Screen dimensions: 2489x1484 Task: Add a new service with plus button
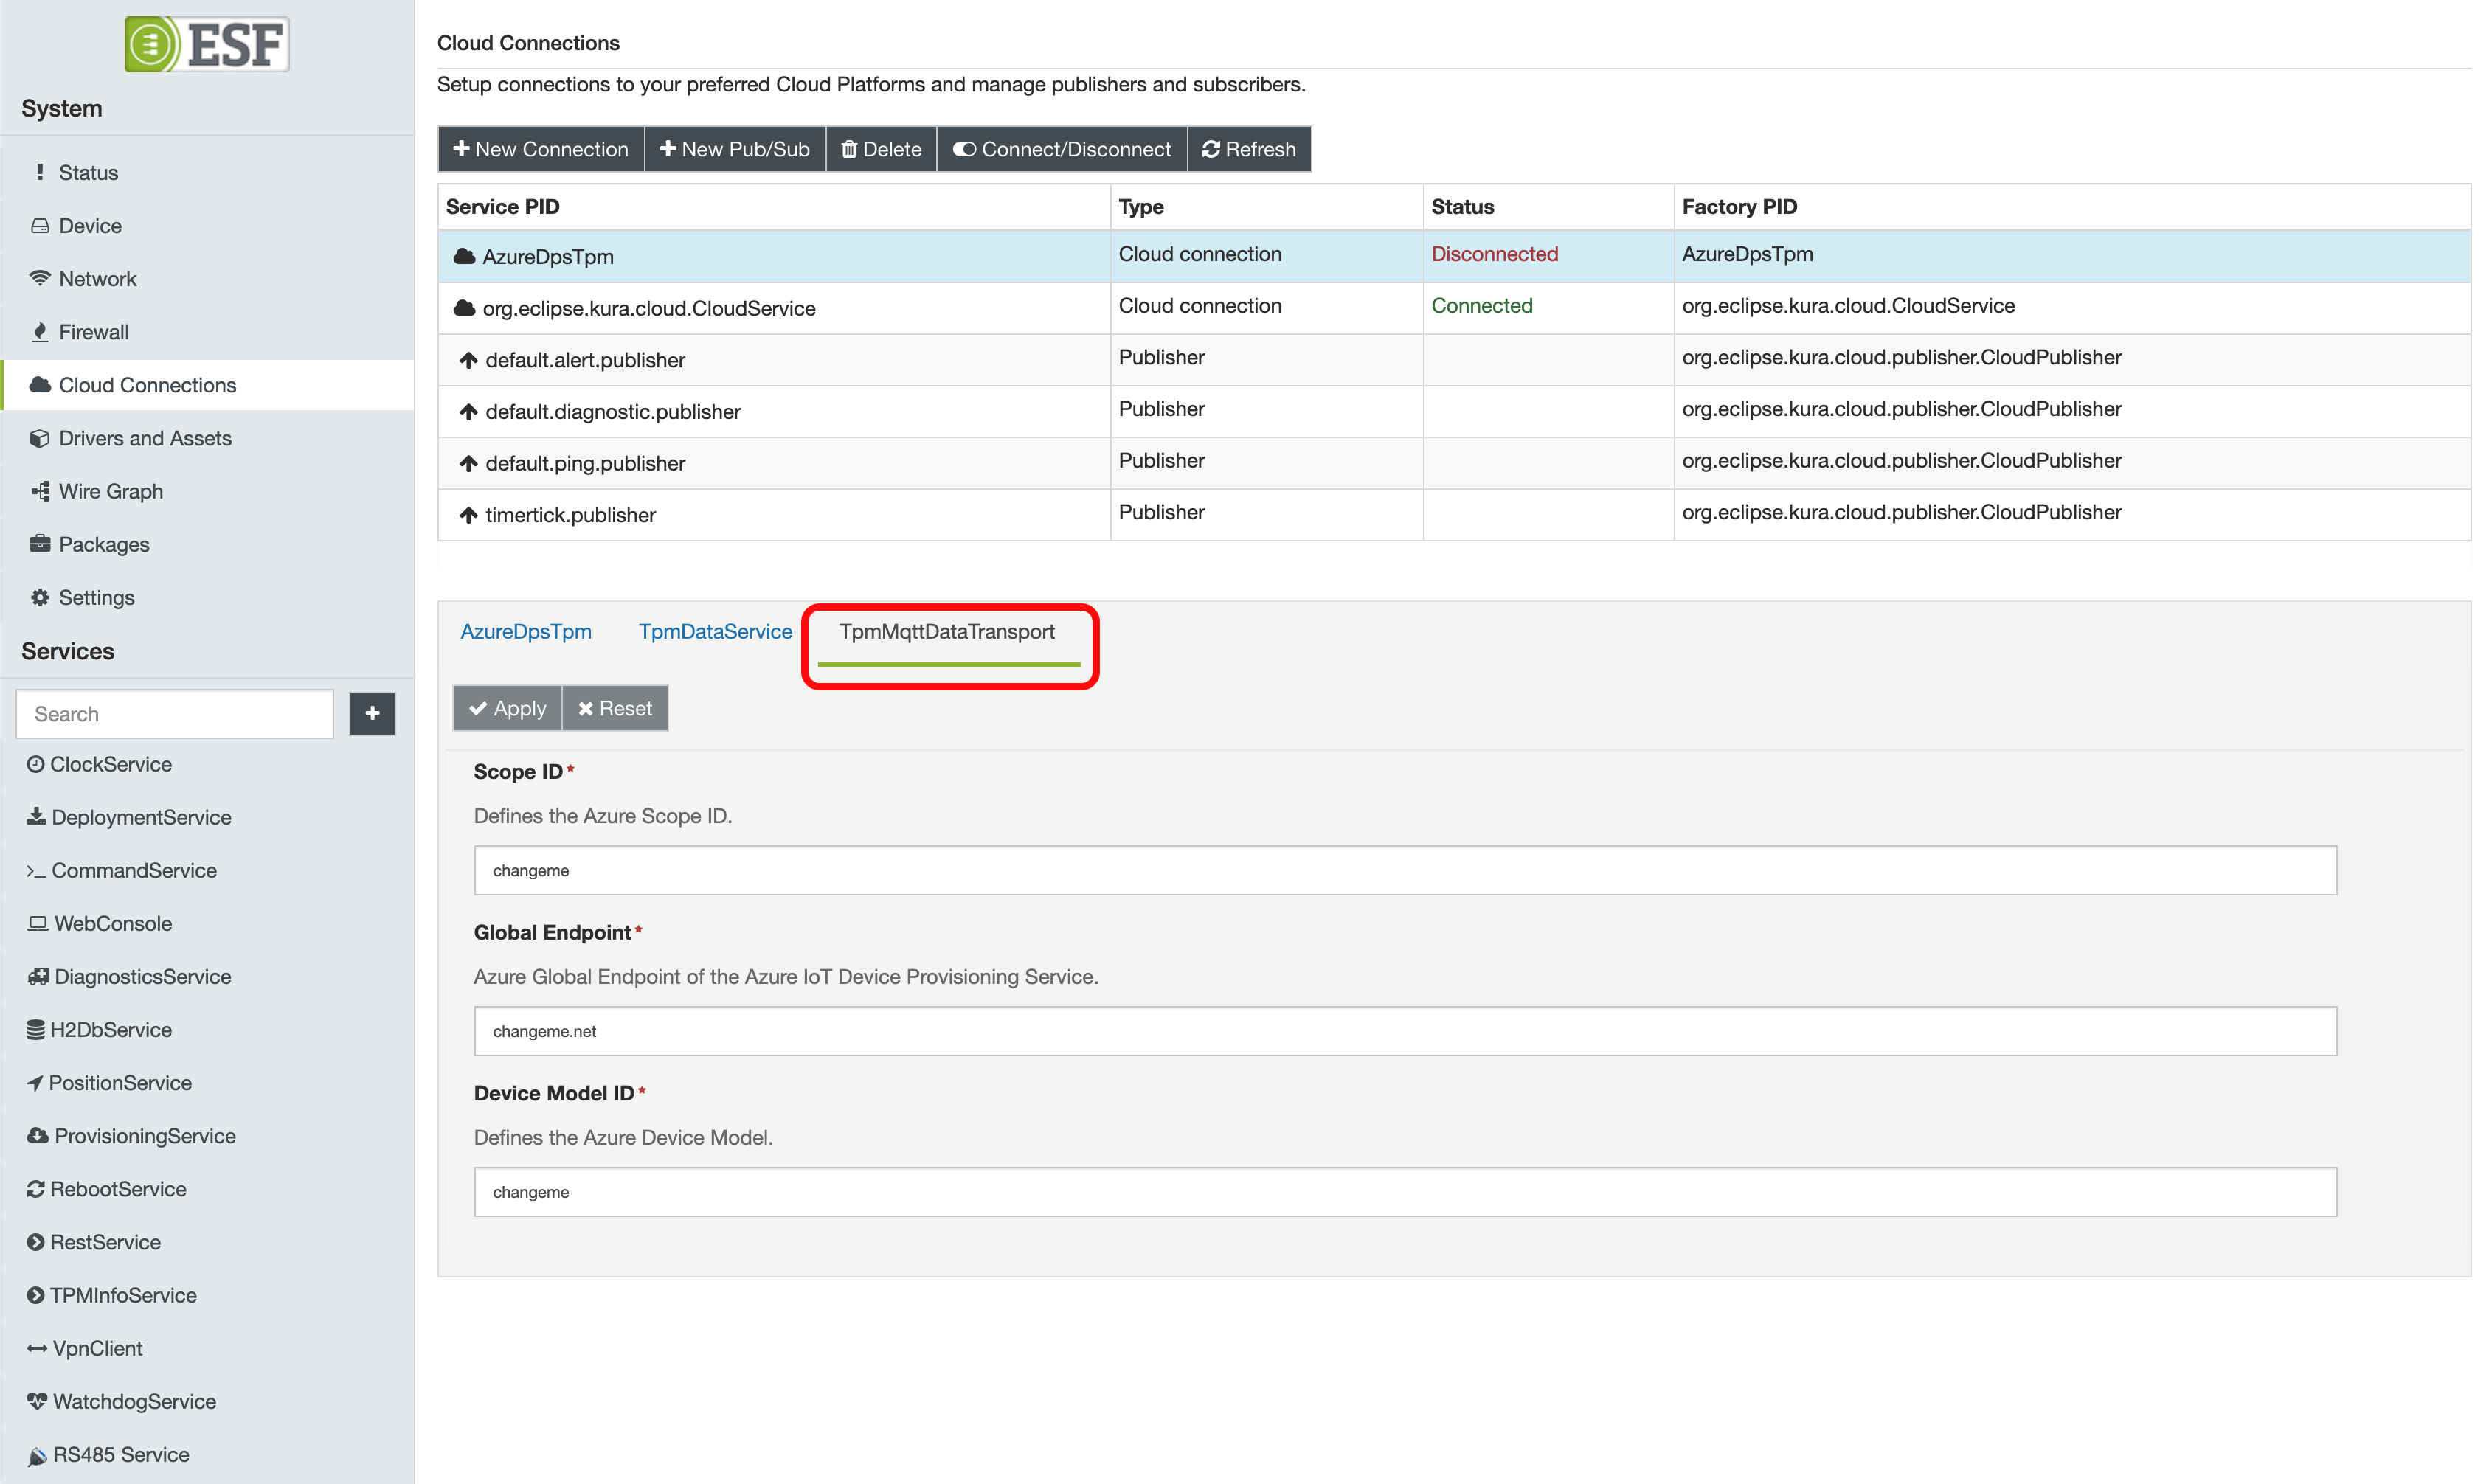tap(372, 714)
